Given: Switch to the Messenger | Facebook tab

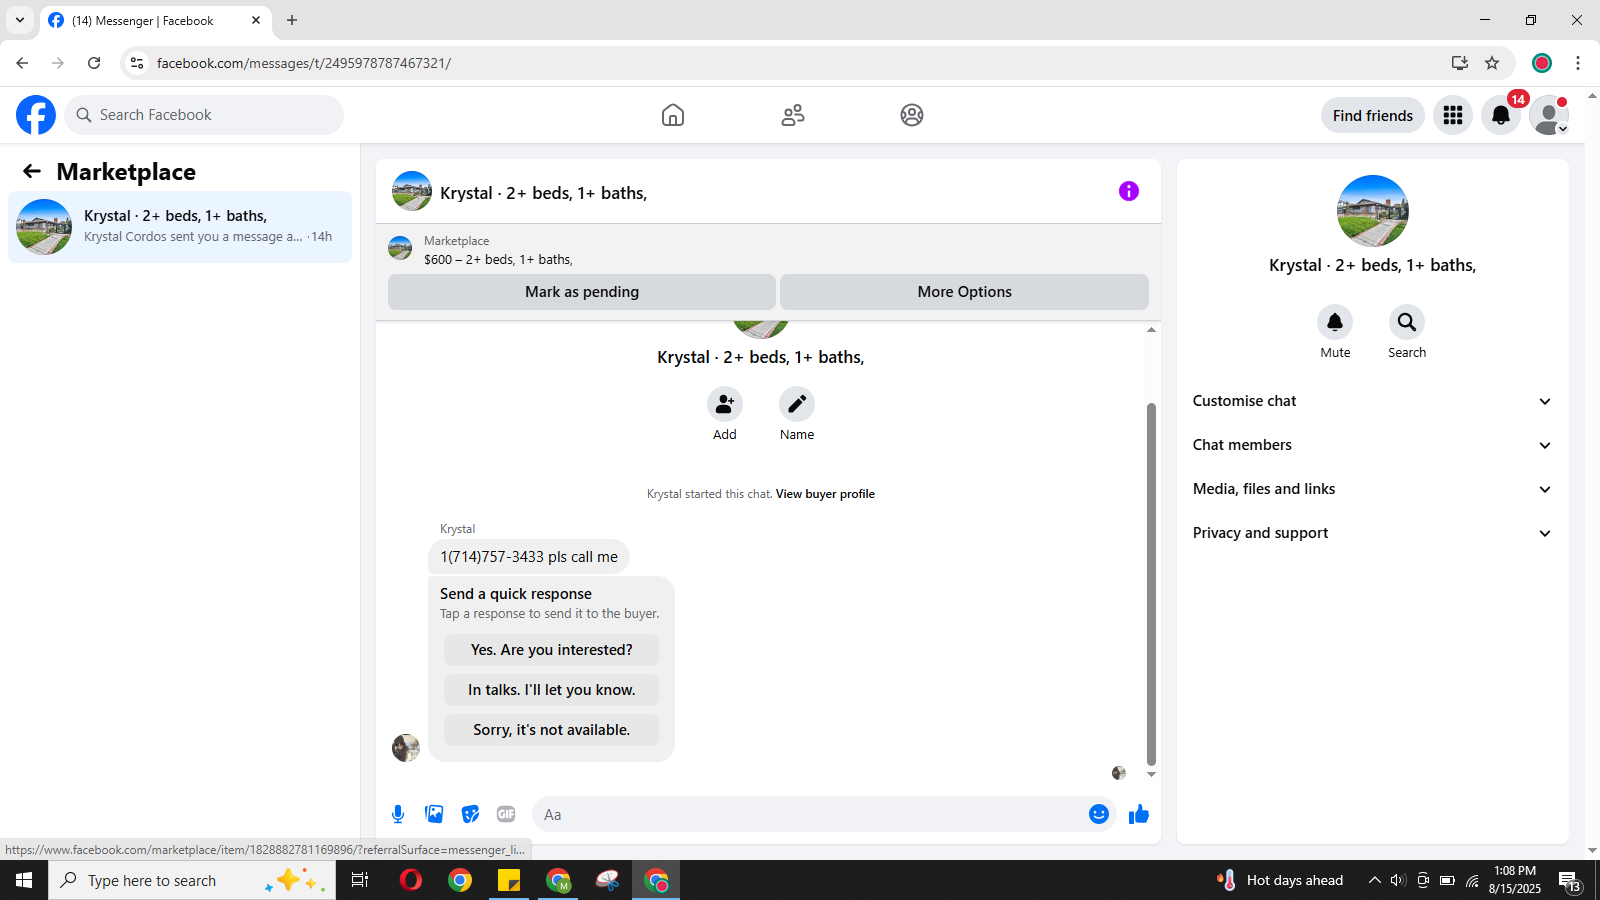Looking at the screenshot, I should tap(155, 20).
